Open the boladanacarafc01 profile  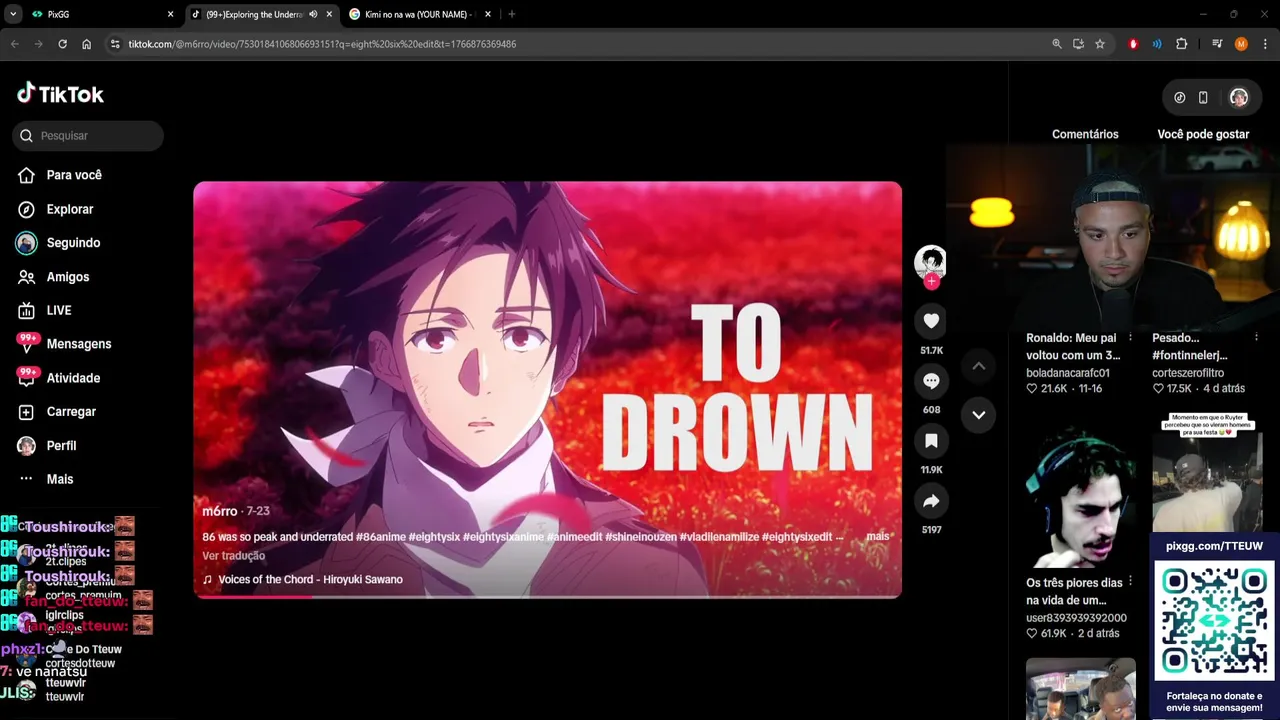pyautogui.click(x=1068, y=373)
